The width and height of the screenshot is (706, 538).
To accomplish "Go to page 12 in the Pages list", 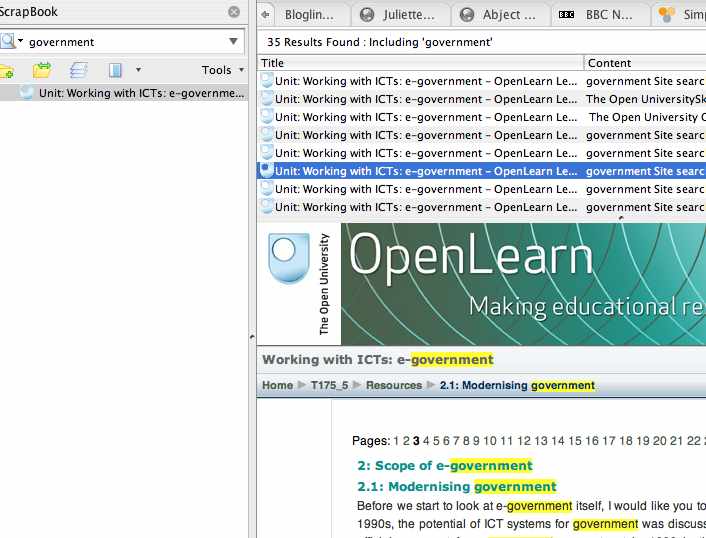I will (524, 441).
